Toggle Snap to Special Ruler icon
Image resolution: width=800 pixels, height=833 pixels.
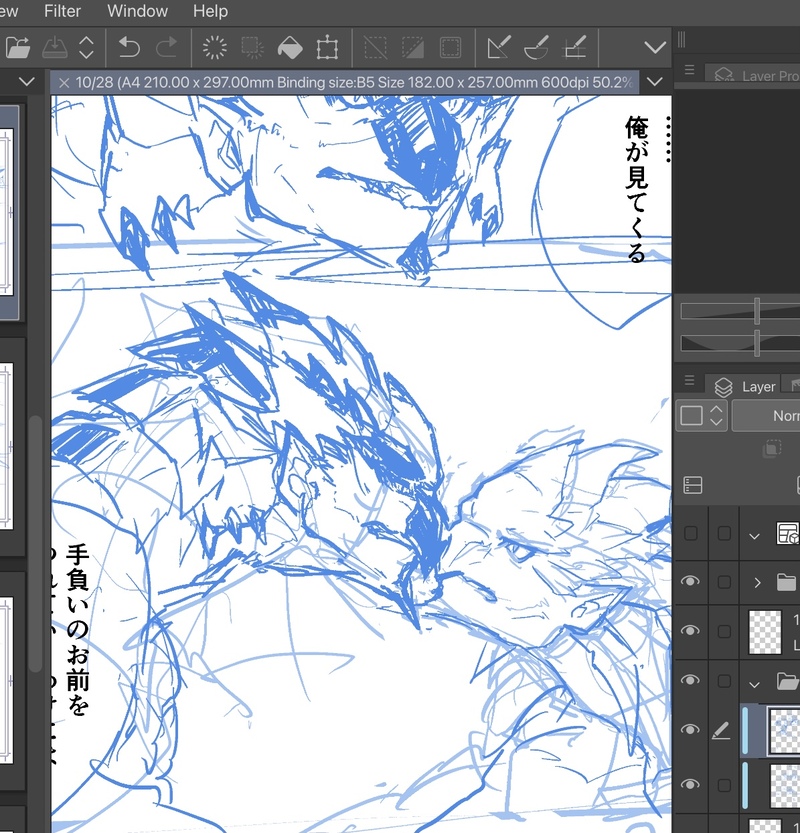537,48
